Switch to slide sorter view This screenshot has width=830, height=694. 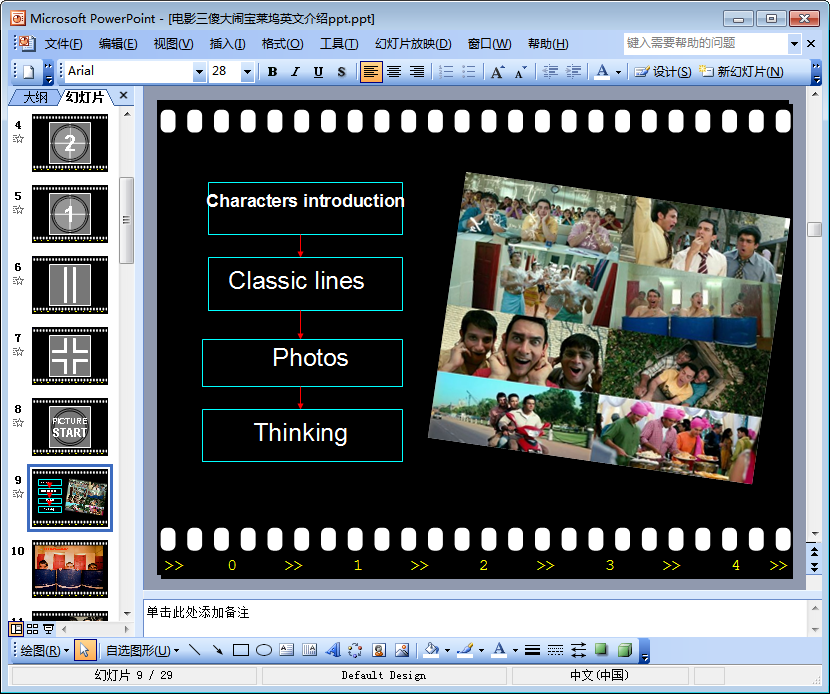coord(32,629)
